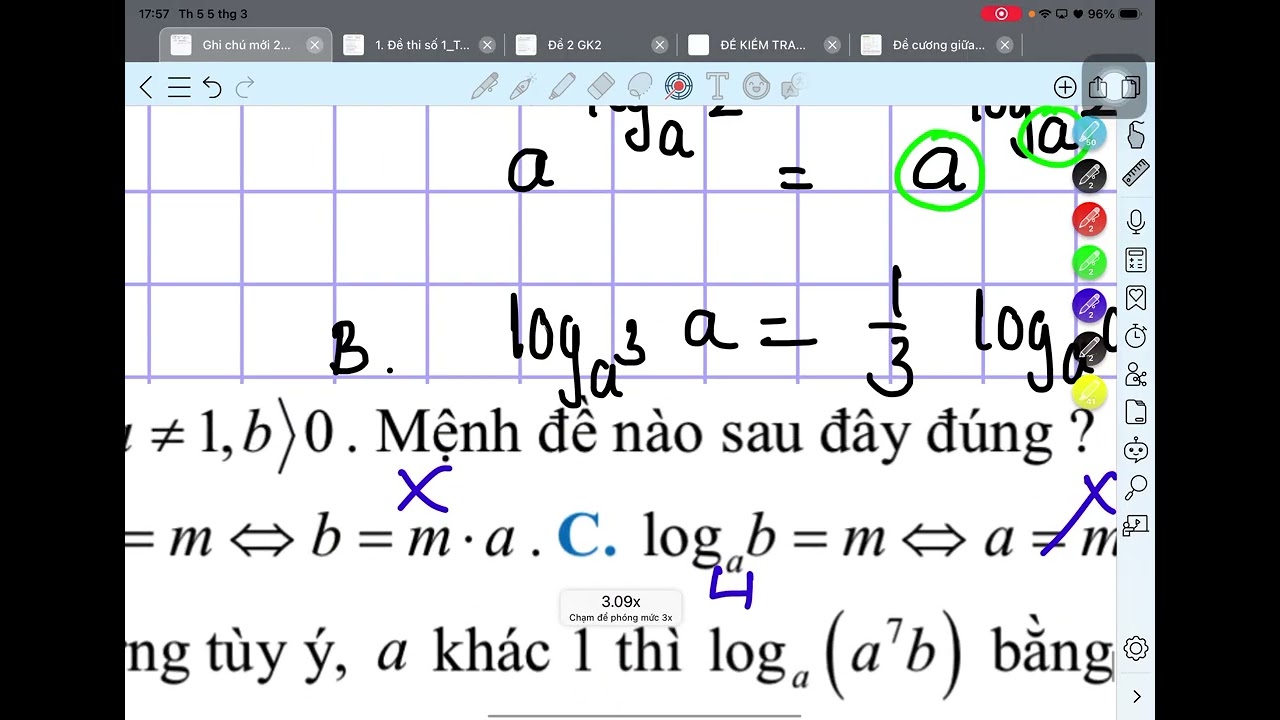
Task: Start presentation mode icon
Action: (1136, 525)
